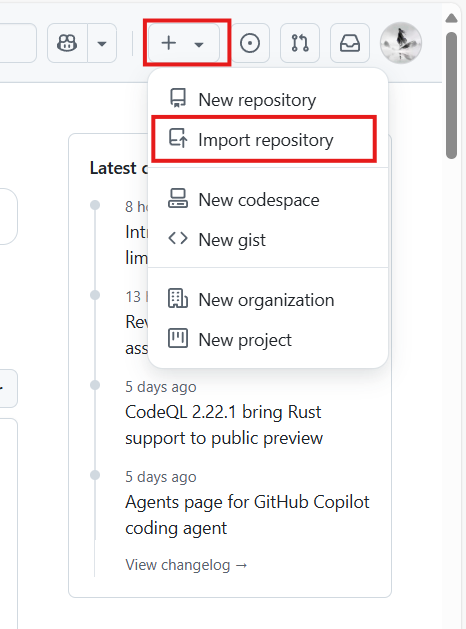
Task: Open the Copilot chat icon
Action: [67, 43]
